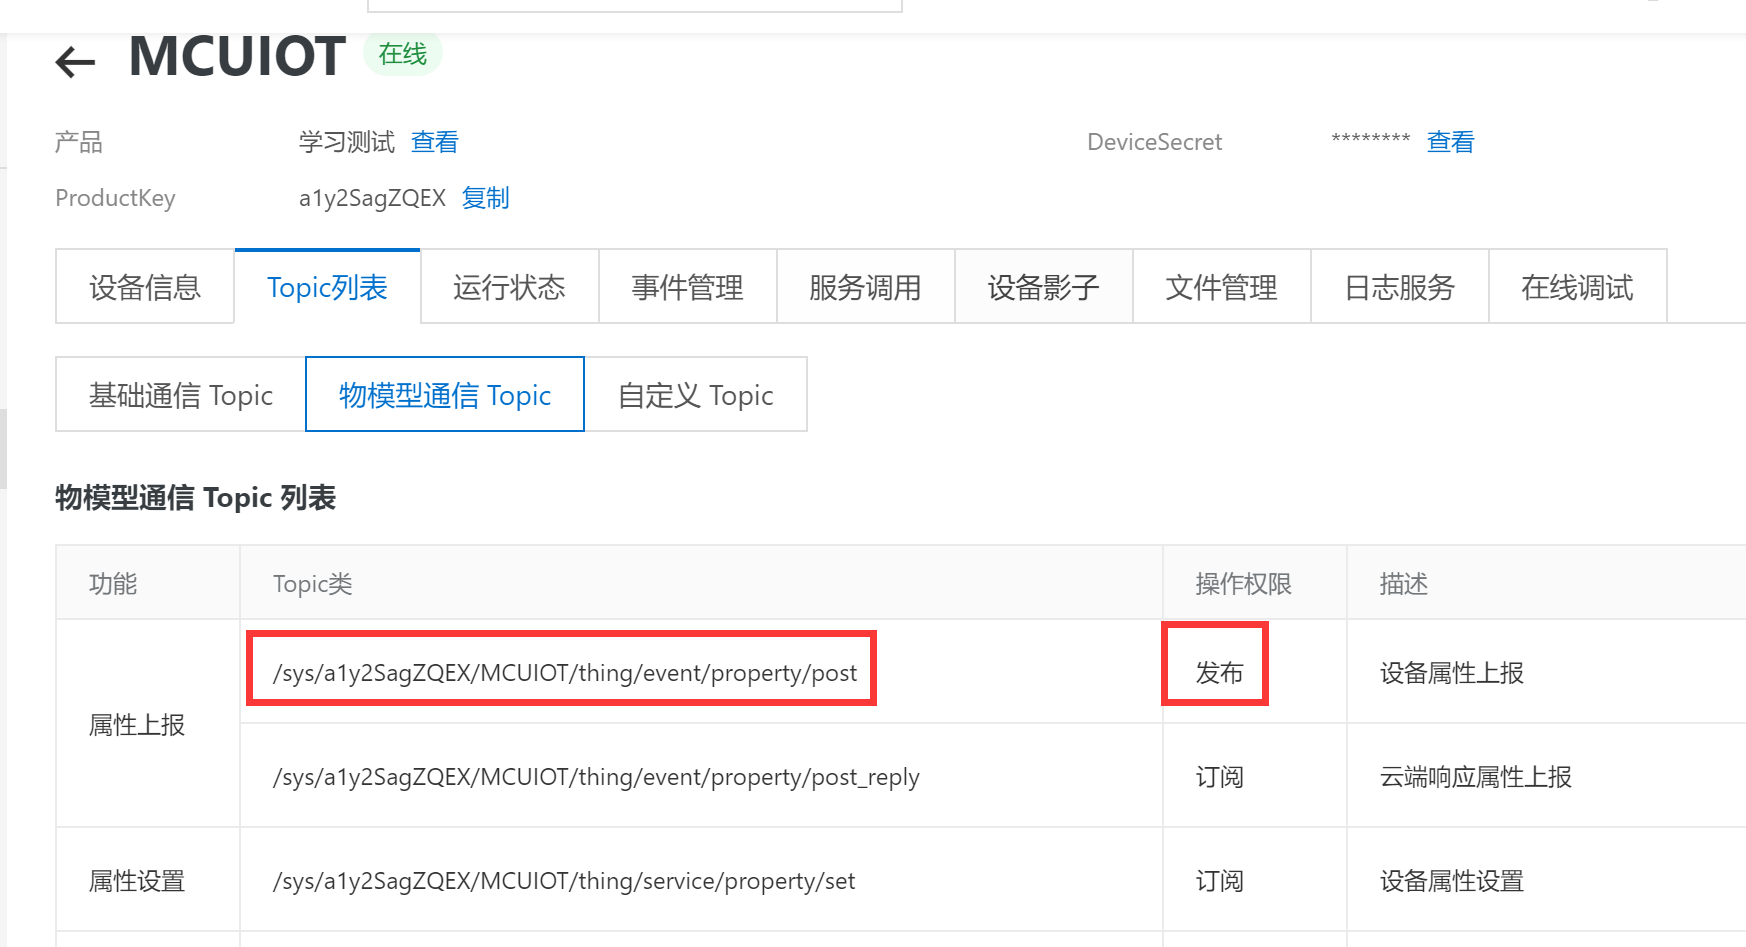Click the 在线 status badge
The image size is (1746, 947).
(403, 54)
